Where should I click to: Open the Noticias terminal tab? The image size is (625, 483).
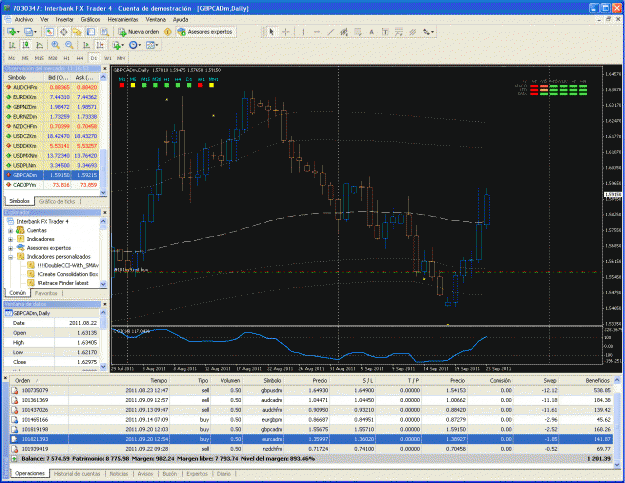pos(119,474)
